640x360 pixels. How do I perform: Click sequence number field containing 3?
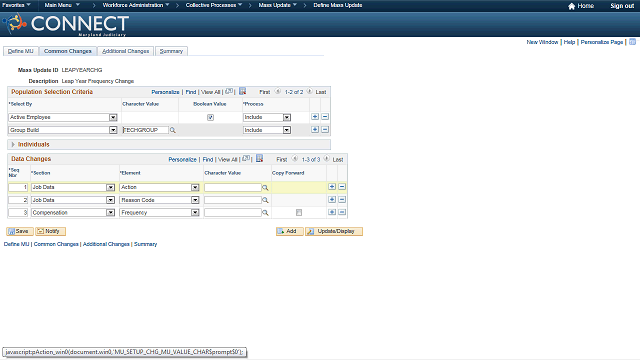pos(18,213)
